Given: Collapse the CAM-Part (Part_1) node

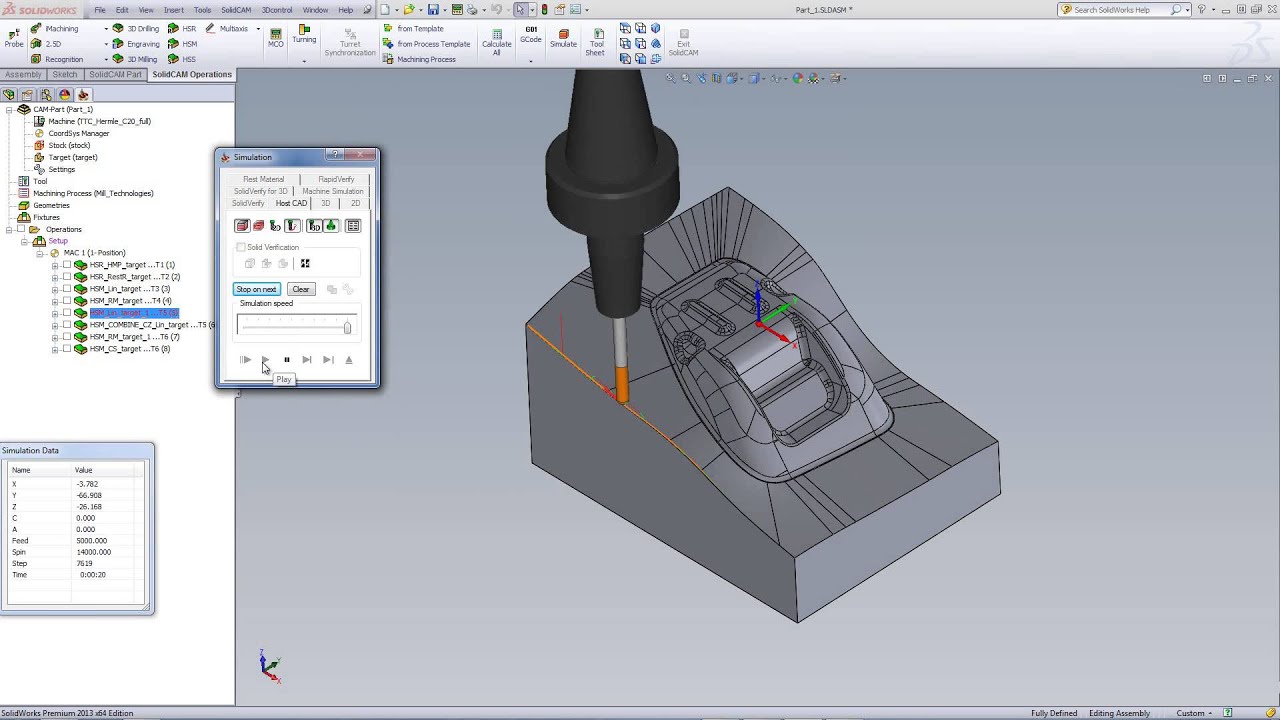Looking at the screenshot, I should (9, 109).
